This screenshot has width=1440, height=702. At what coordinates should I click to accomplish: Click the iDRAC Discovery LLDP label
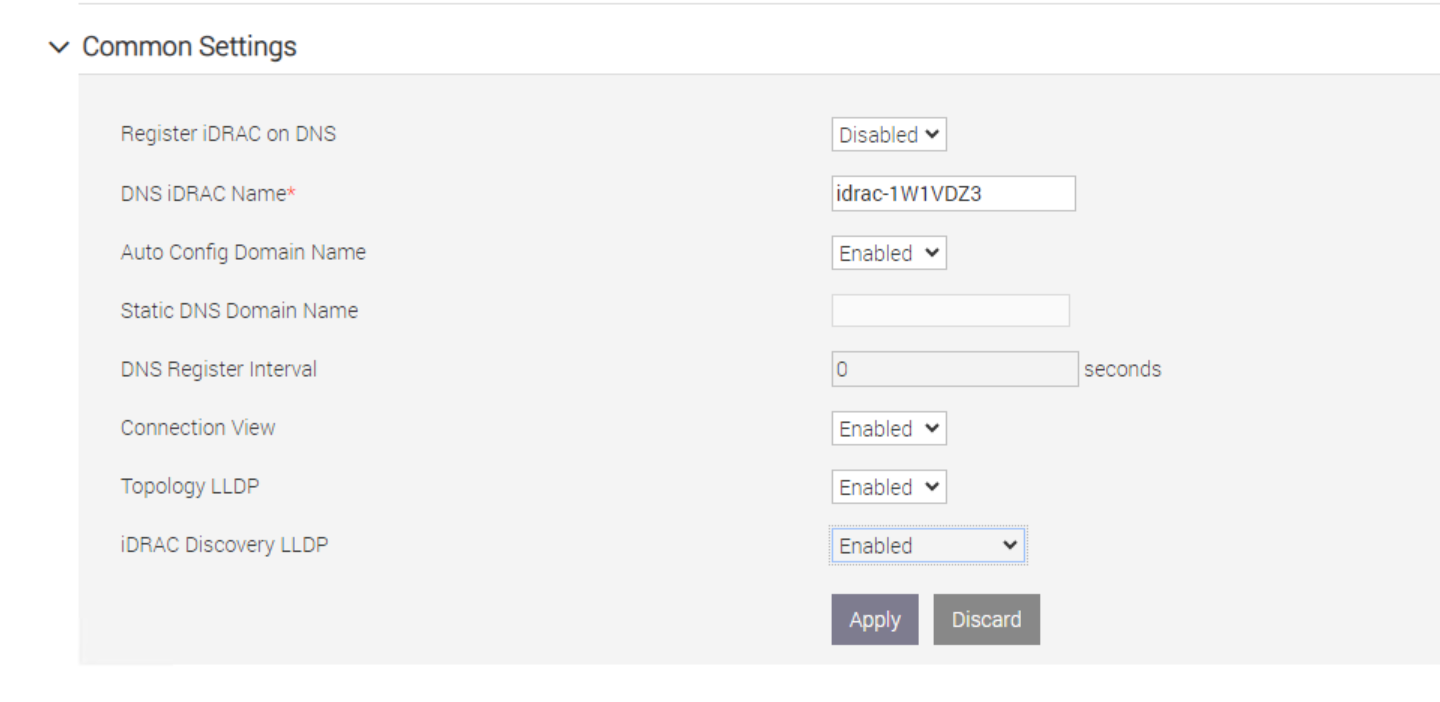point(224,546)
